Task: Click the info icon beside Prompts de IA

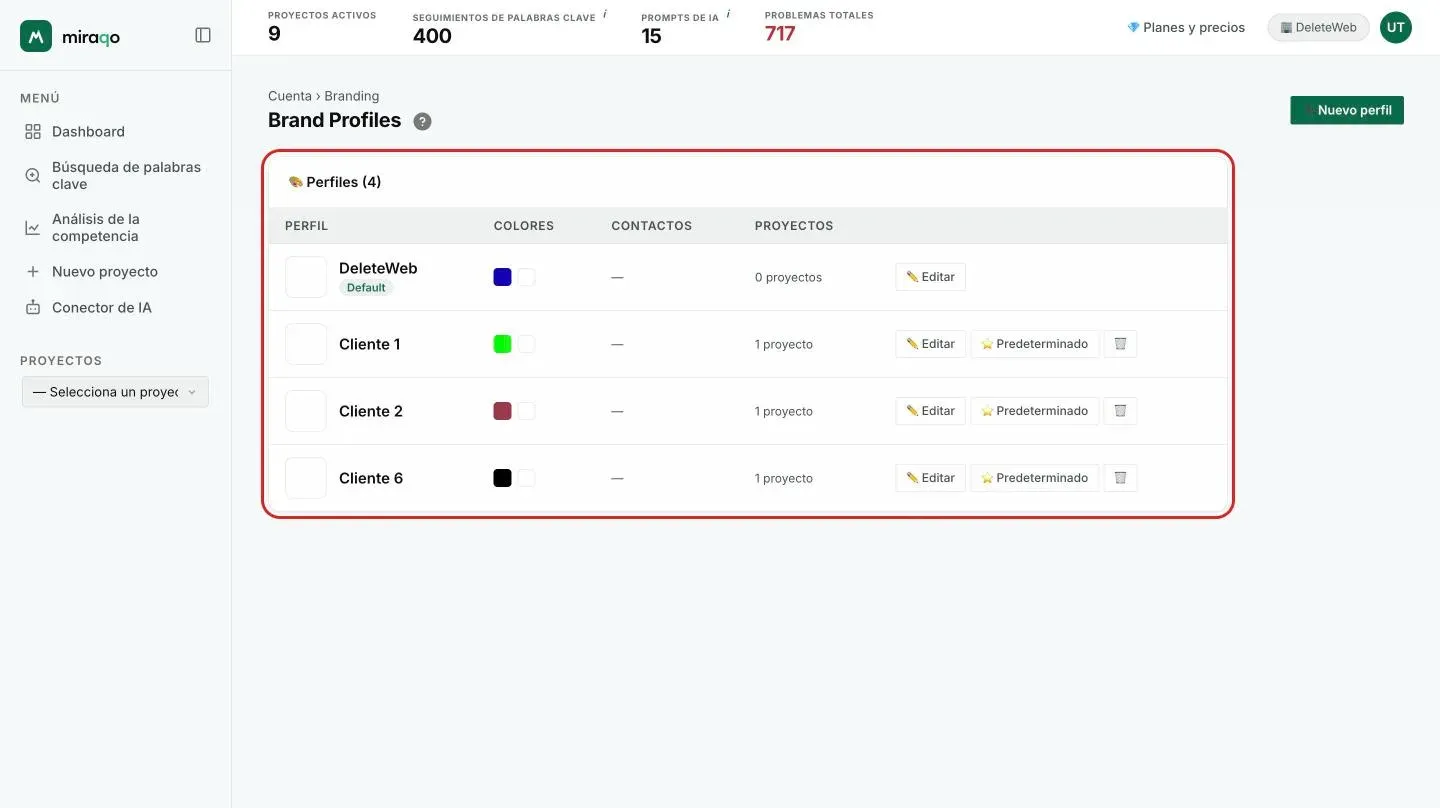Action: pos(728,14)
